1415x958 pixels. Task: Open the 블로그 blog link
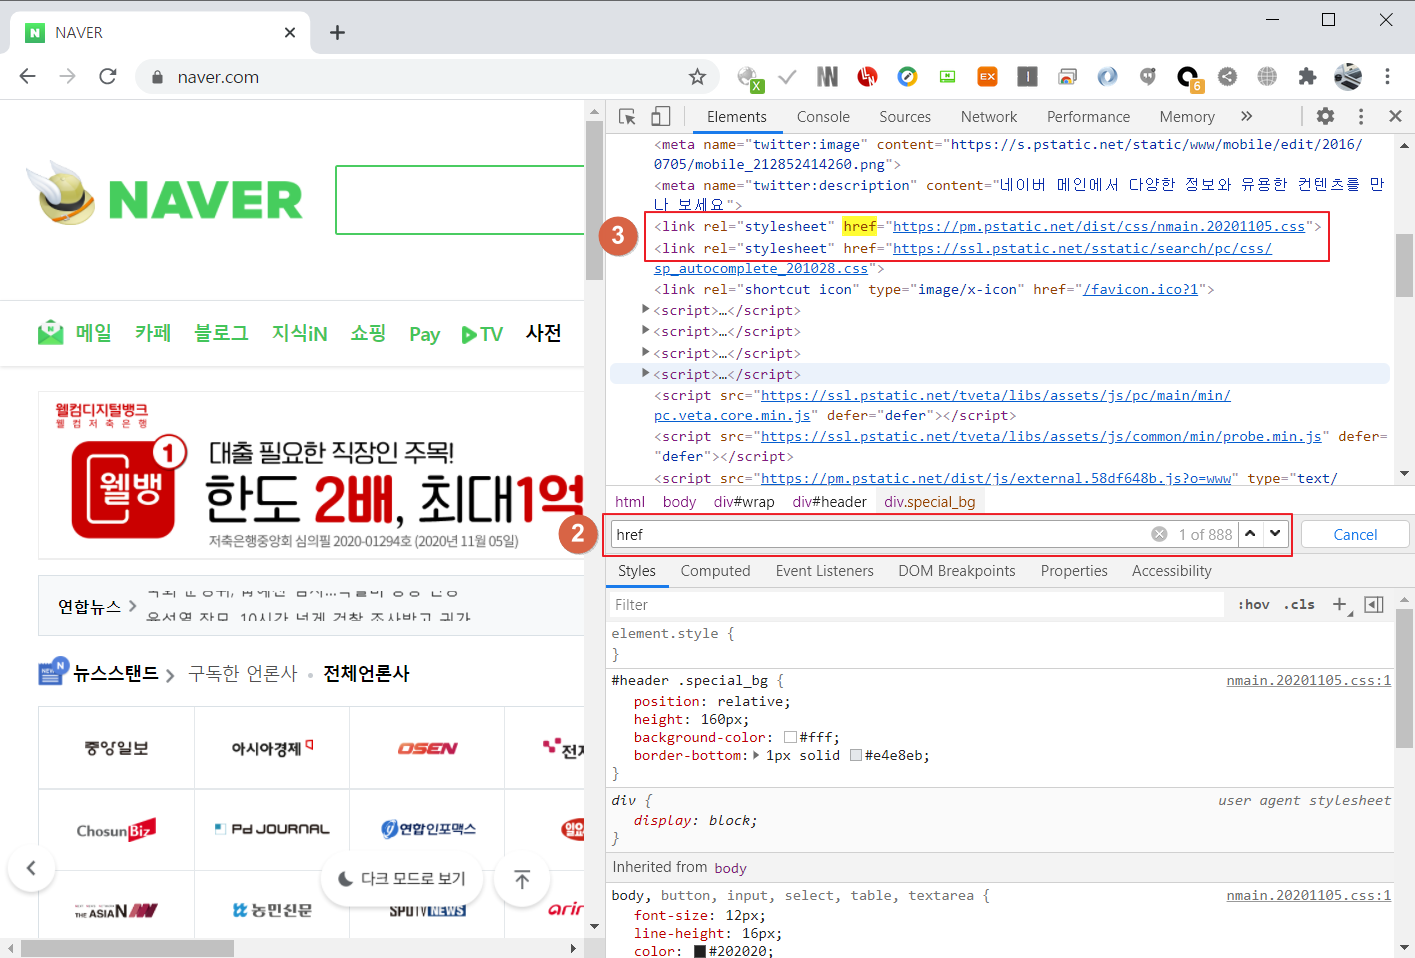tap(221, 333)
